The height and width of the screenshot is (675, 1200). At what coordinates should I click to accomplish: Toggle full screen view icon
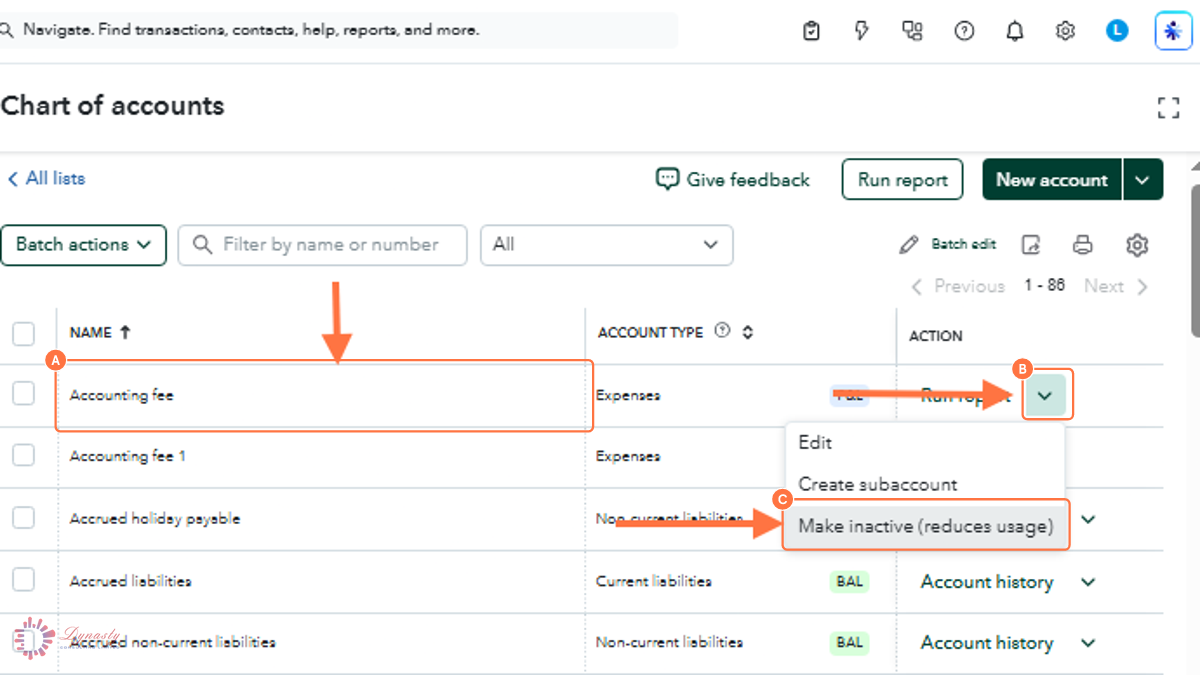(1168, 108)
